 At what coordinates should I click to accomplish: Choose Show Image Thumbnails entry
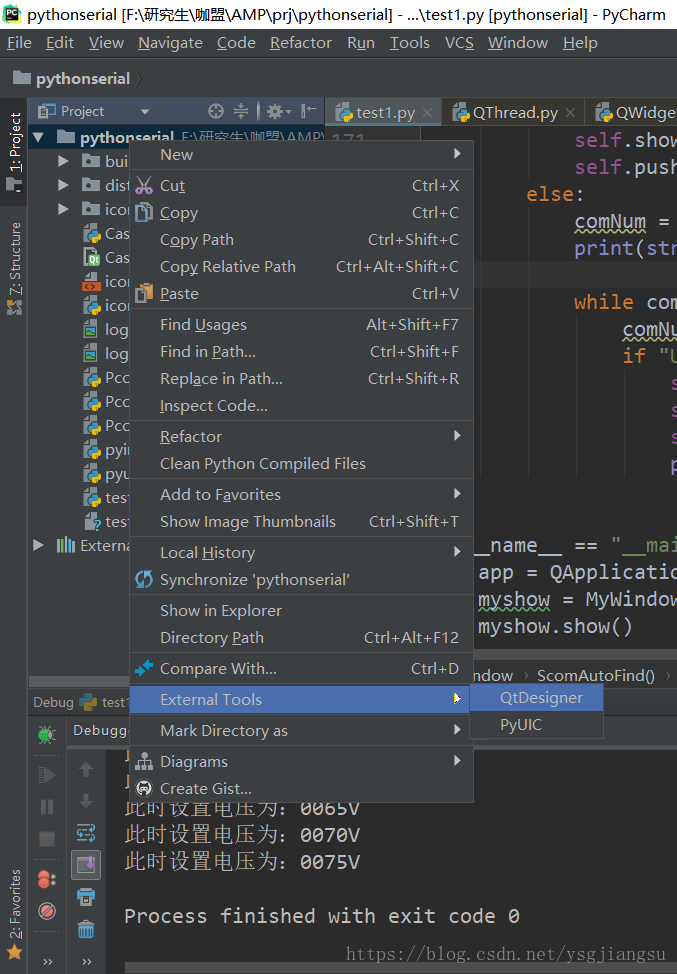[301, 521]
